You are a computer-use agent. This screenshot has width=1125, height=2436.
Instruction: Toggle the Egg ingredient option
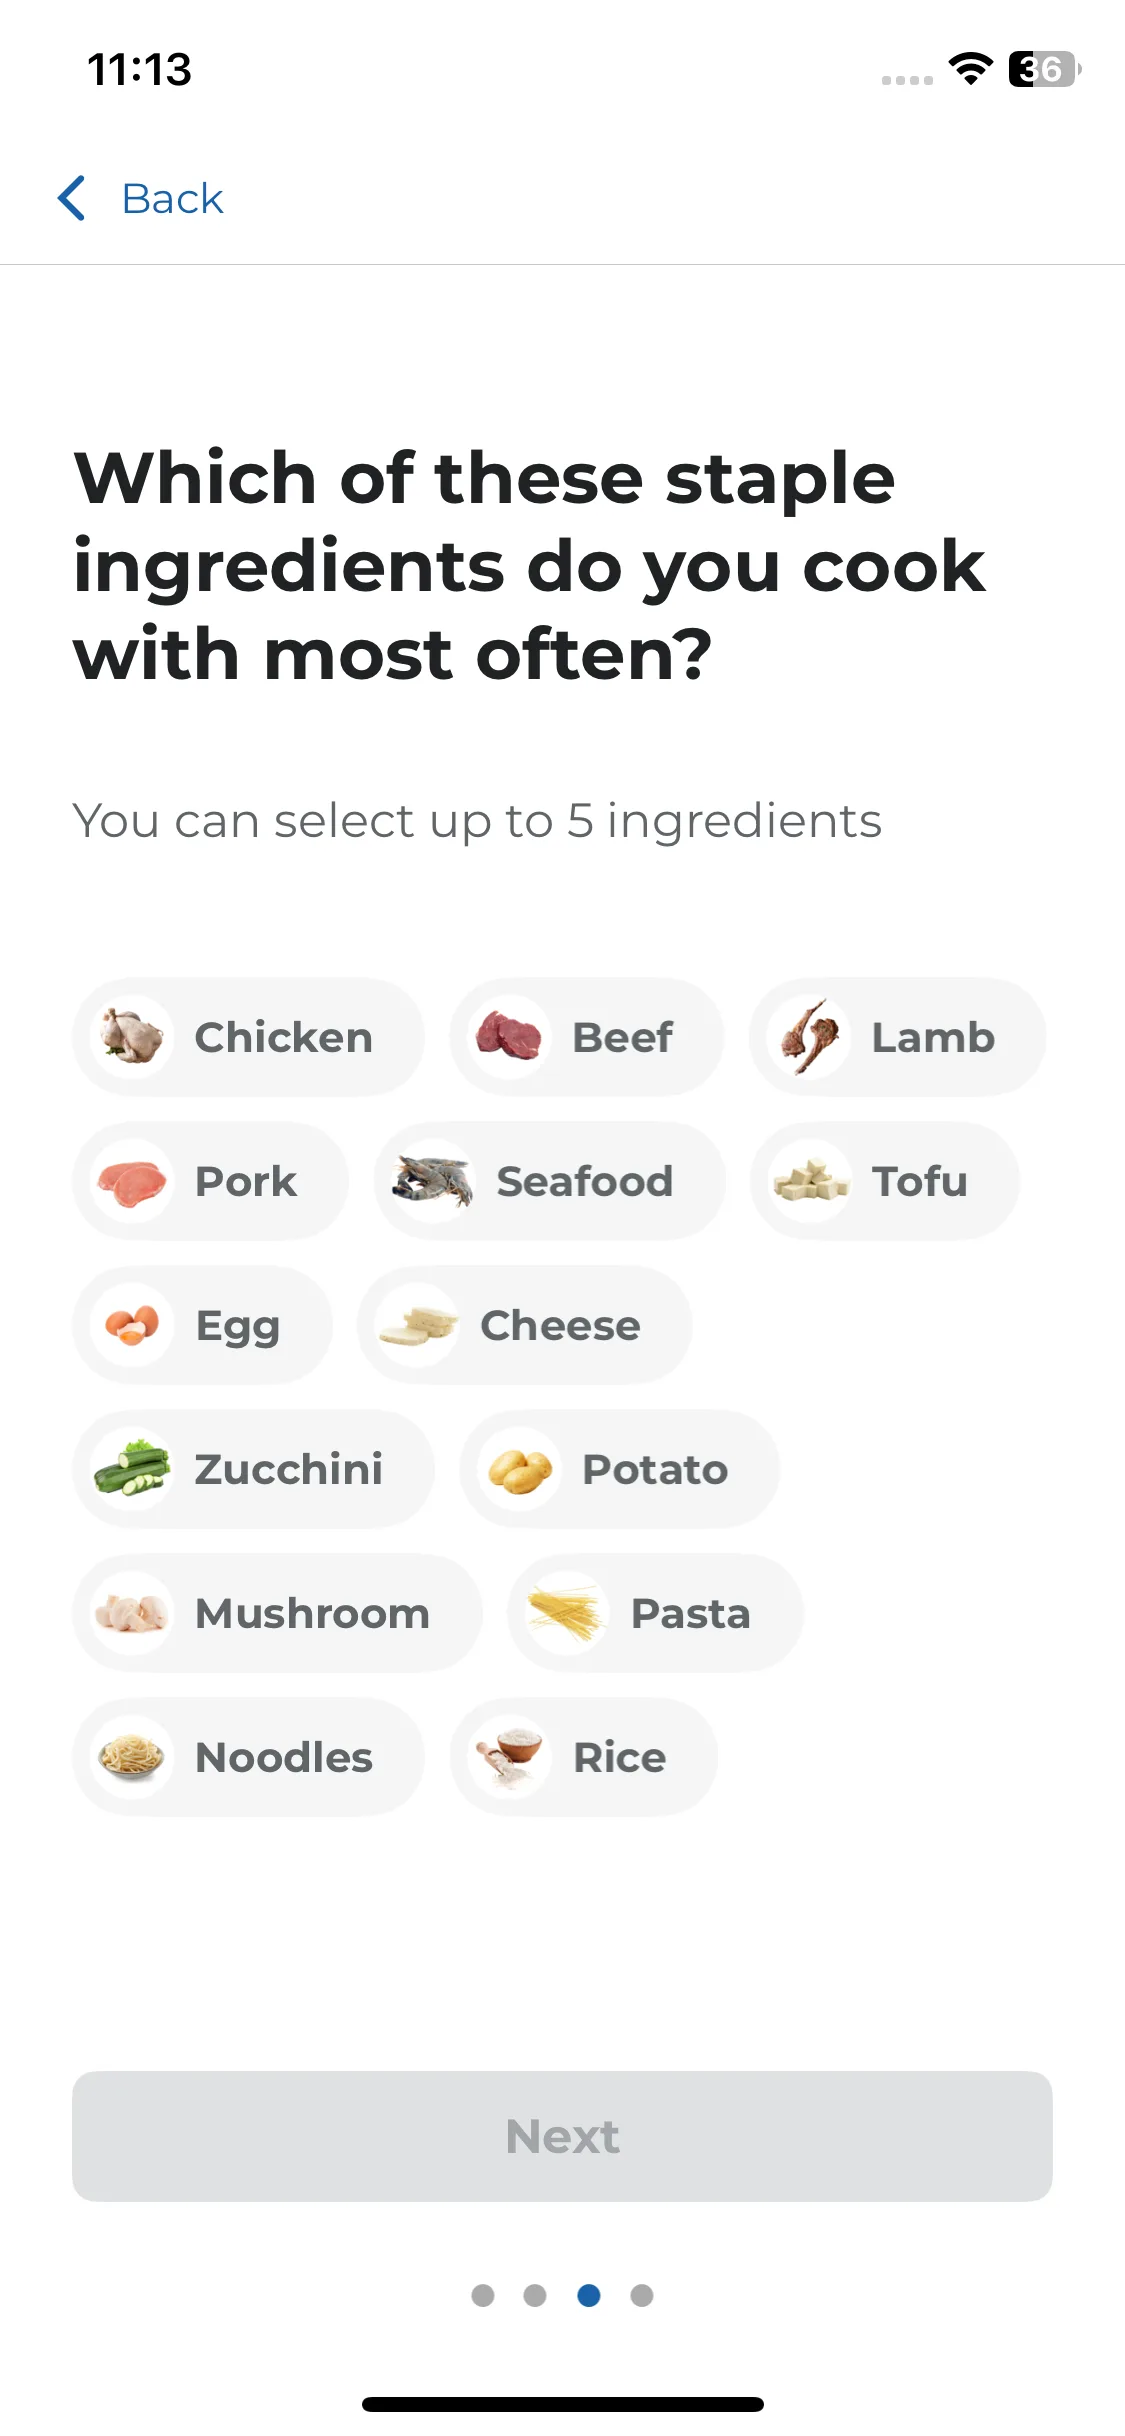pos(202,1325)
